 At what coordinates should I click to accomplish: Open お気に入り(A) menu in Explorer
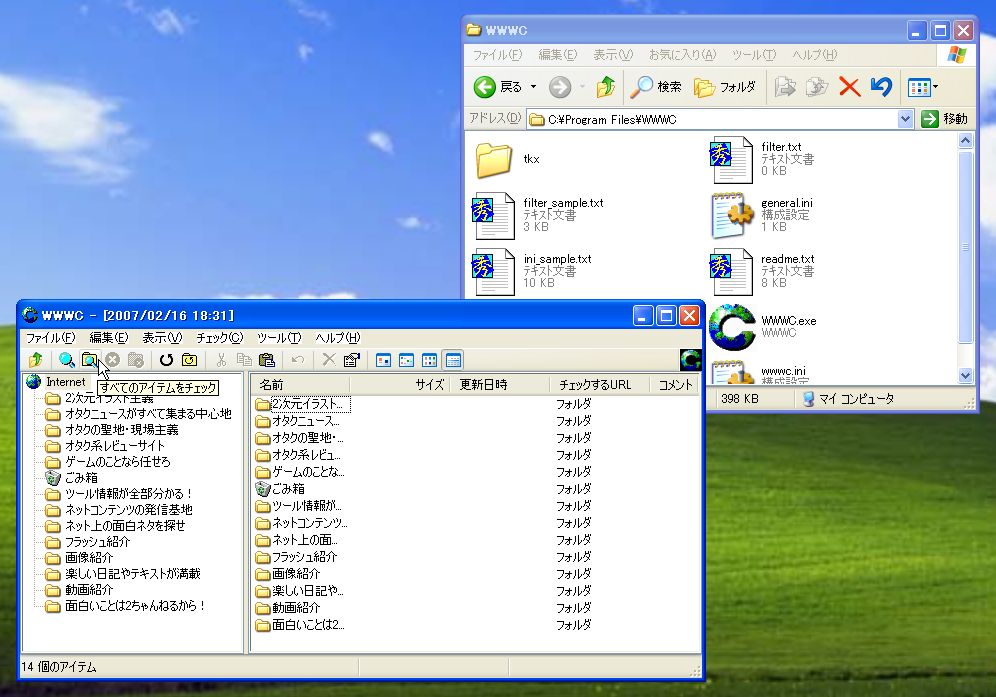tap(682, 55)
